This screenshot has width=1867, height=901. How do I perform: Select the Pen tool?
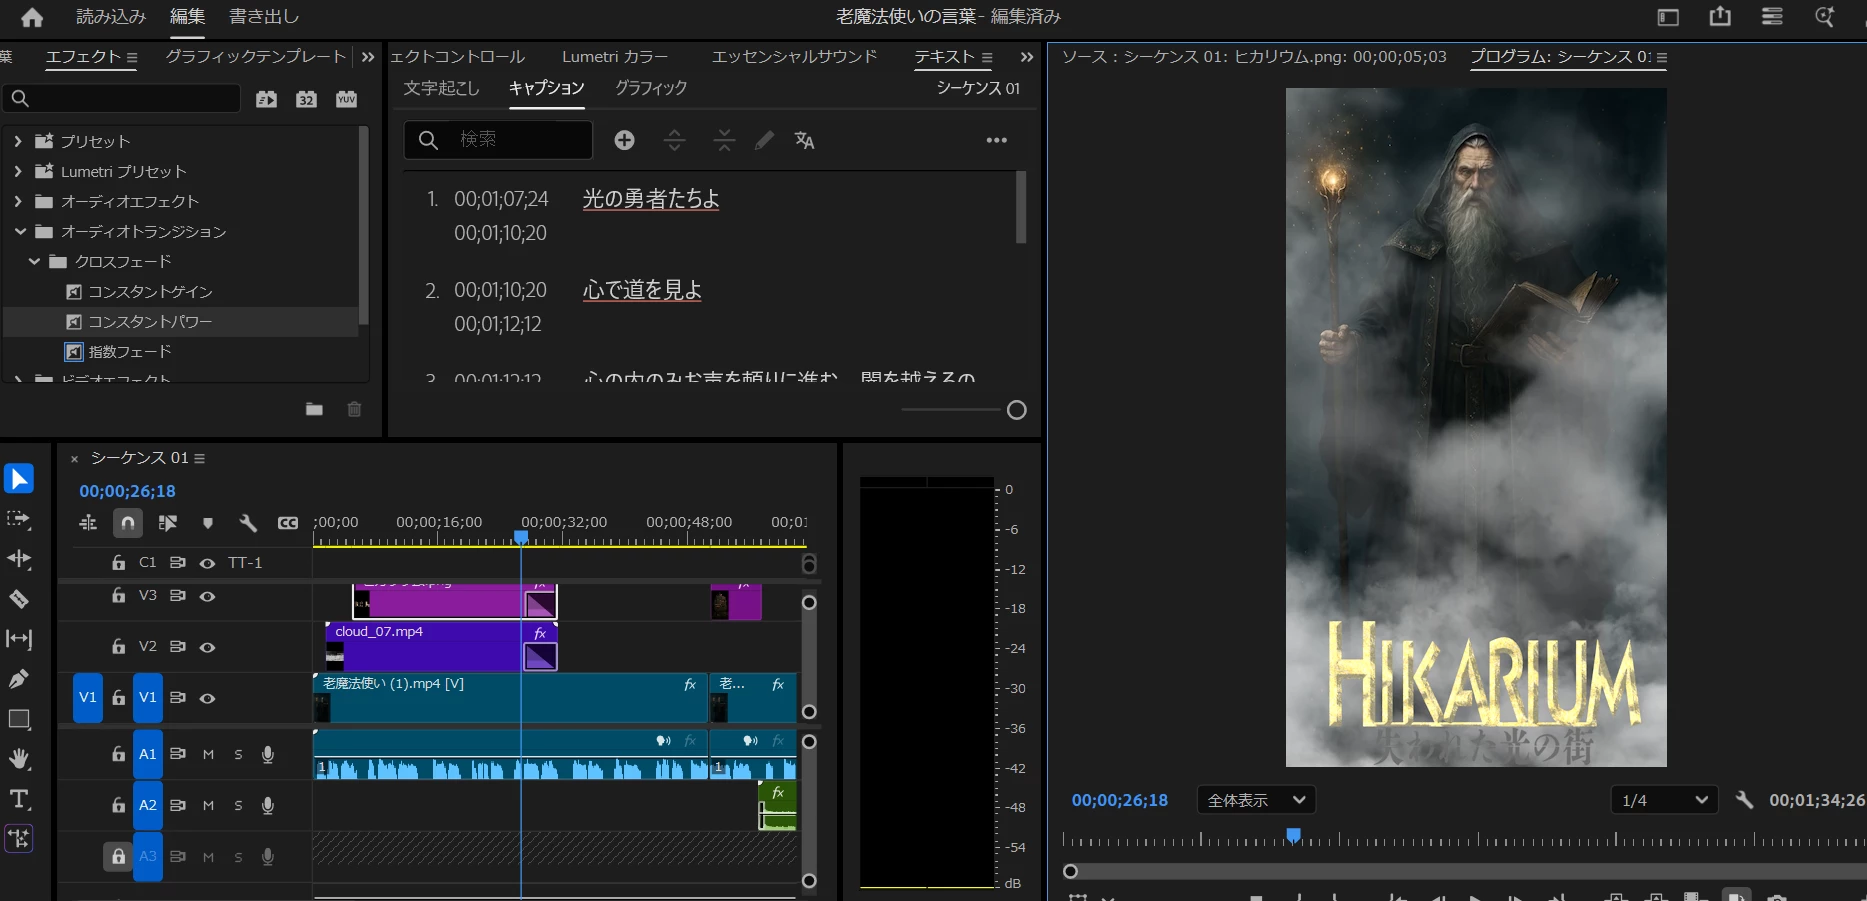(x=19, y=679)
